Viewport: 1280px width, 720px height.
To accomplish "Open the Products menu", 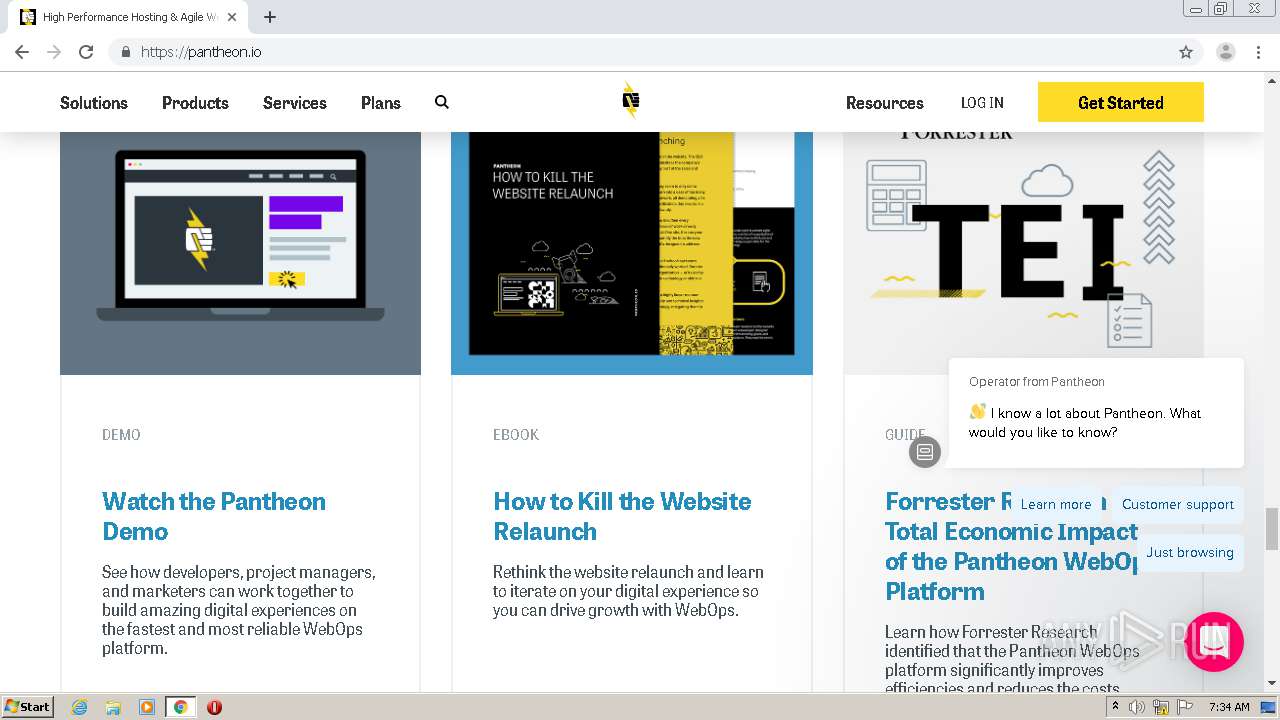I will (195, 103).
